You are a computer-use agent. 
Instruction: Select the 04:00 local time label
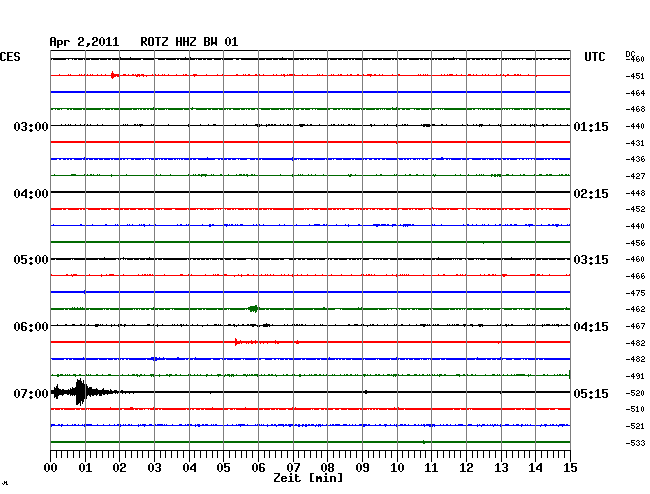[31, 194]
